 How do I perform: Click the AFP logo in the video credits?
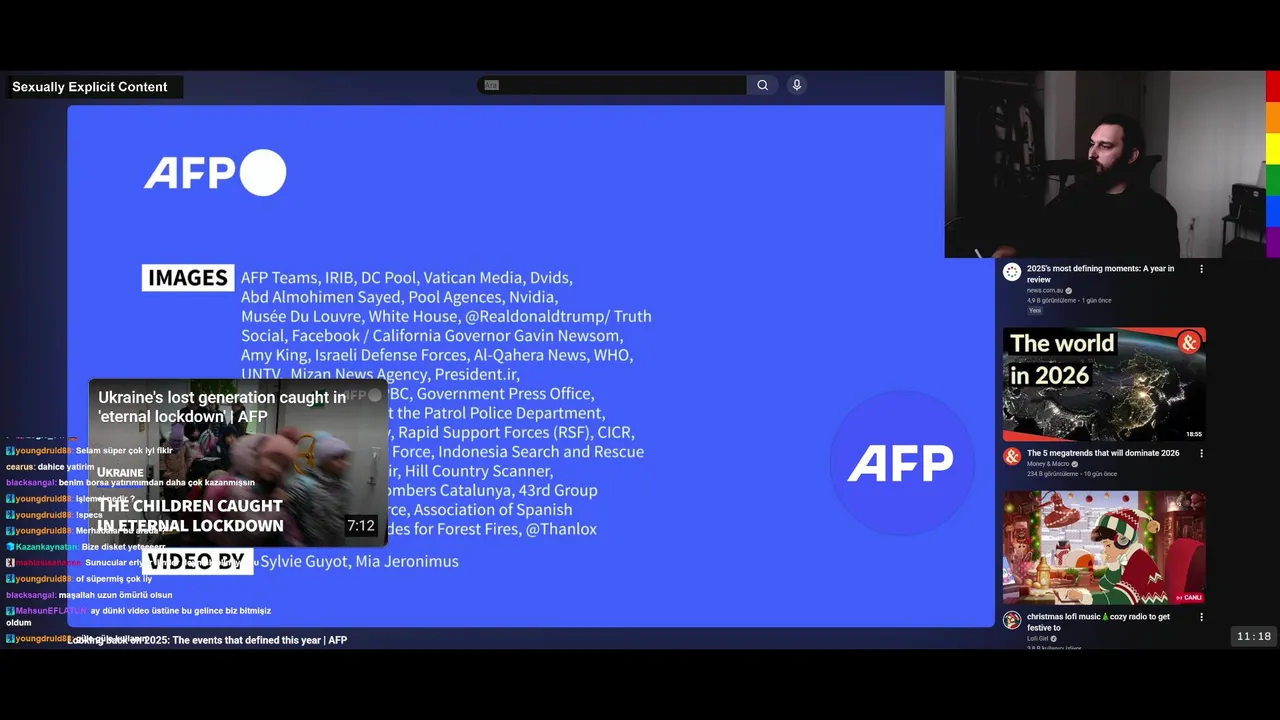click(215, 173)
